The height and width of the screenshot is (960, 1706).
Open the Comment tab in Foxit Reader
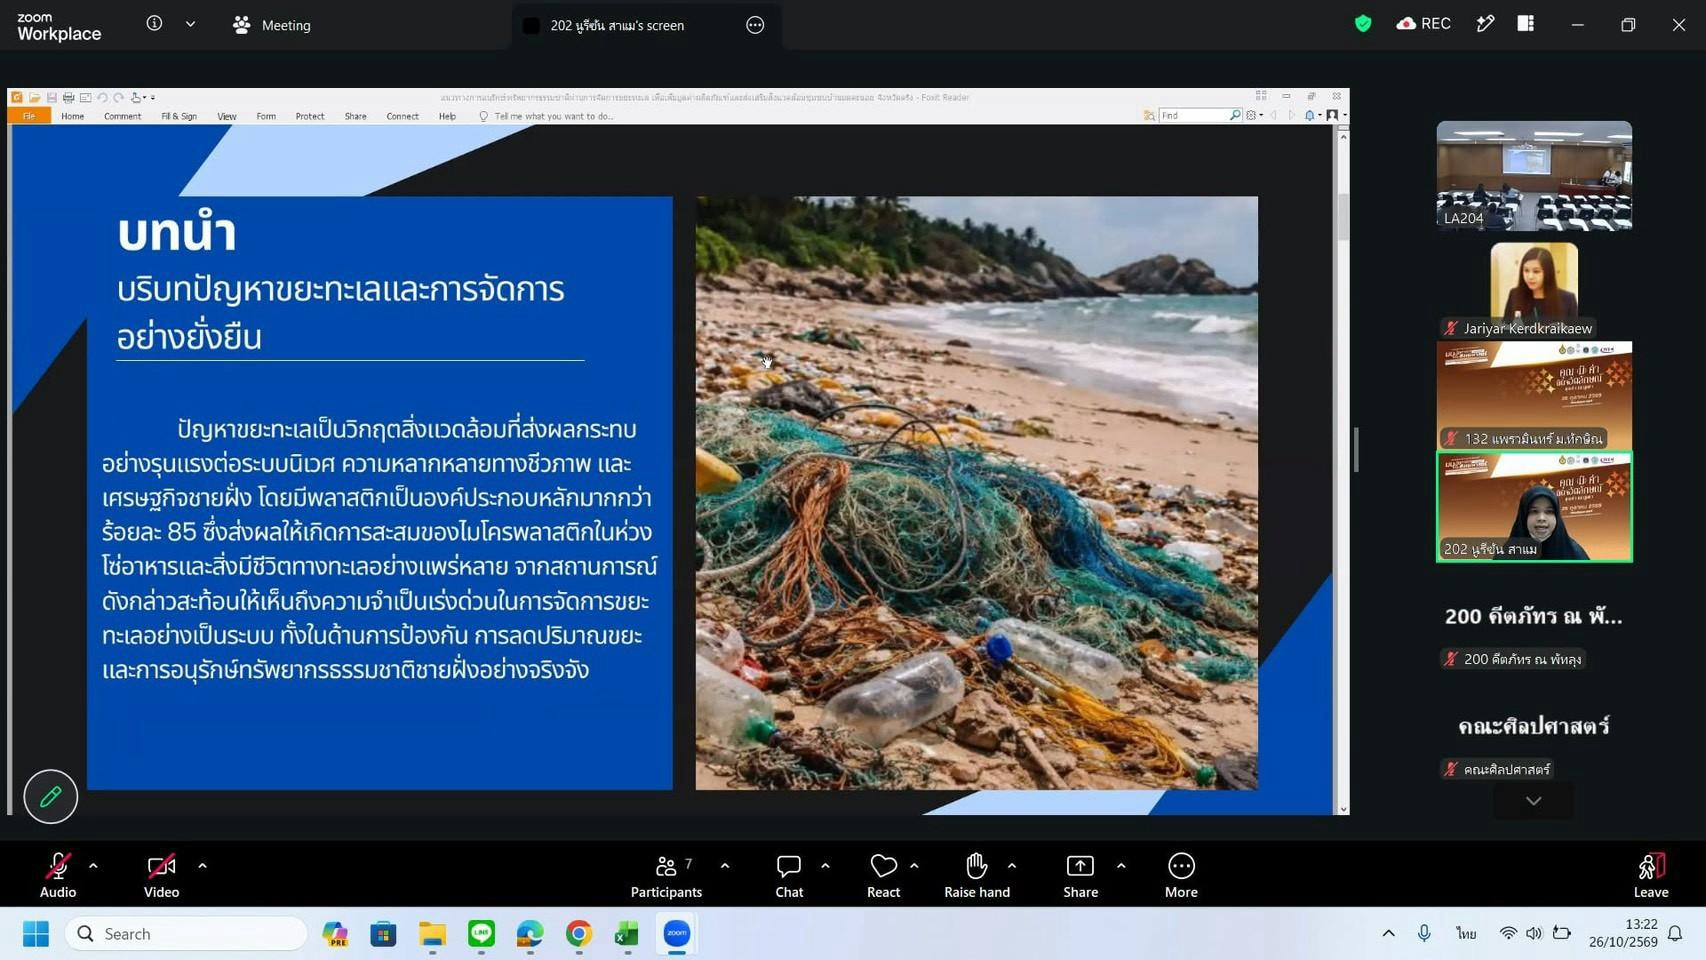click(122, 116)
